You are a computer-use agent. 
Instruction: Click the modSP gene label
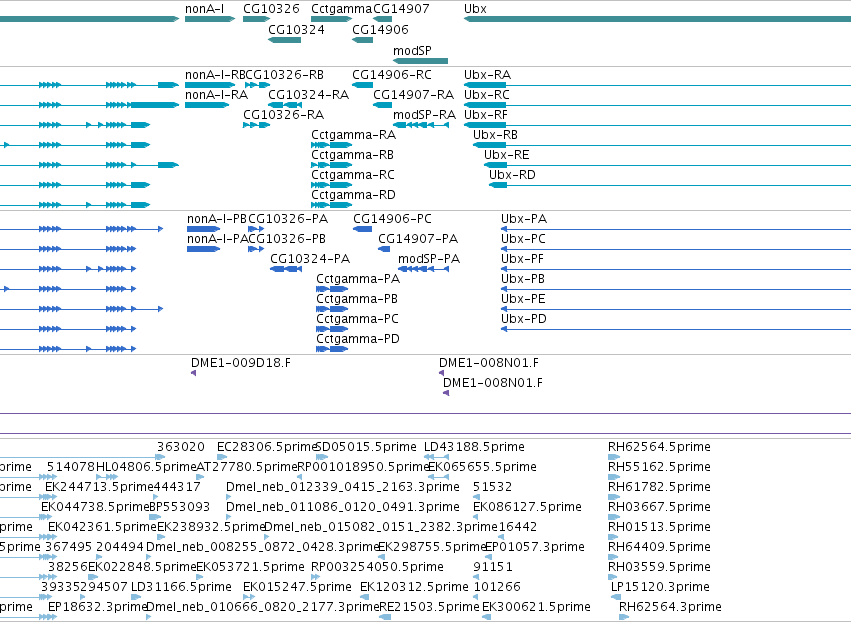(x=412, y=50)
